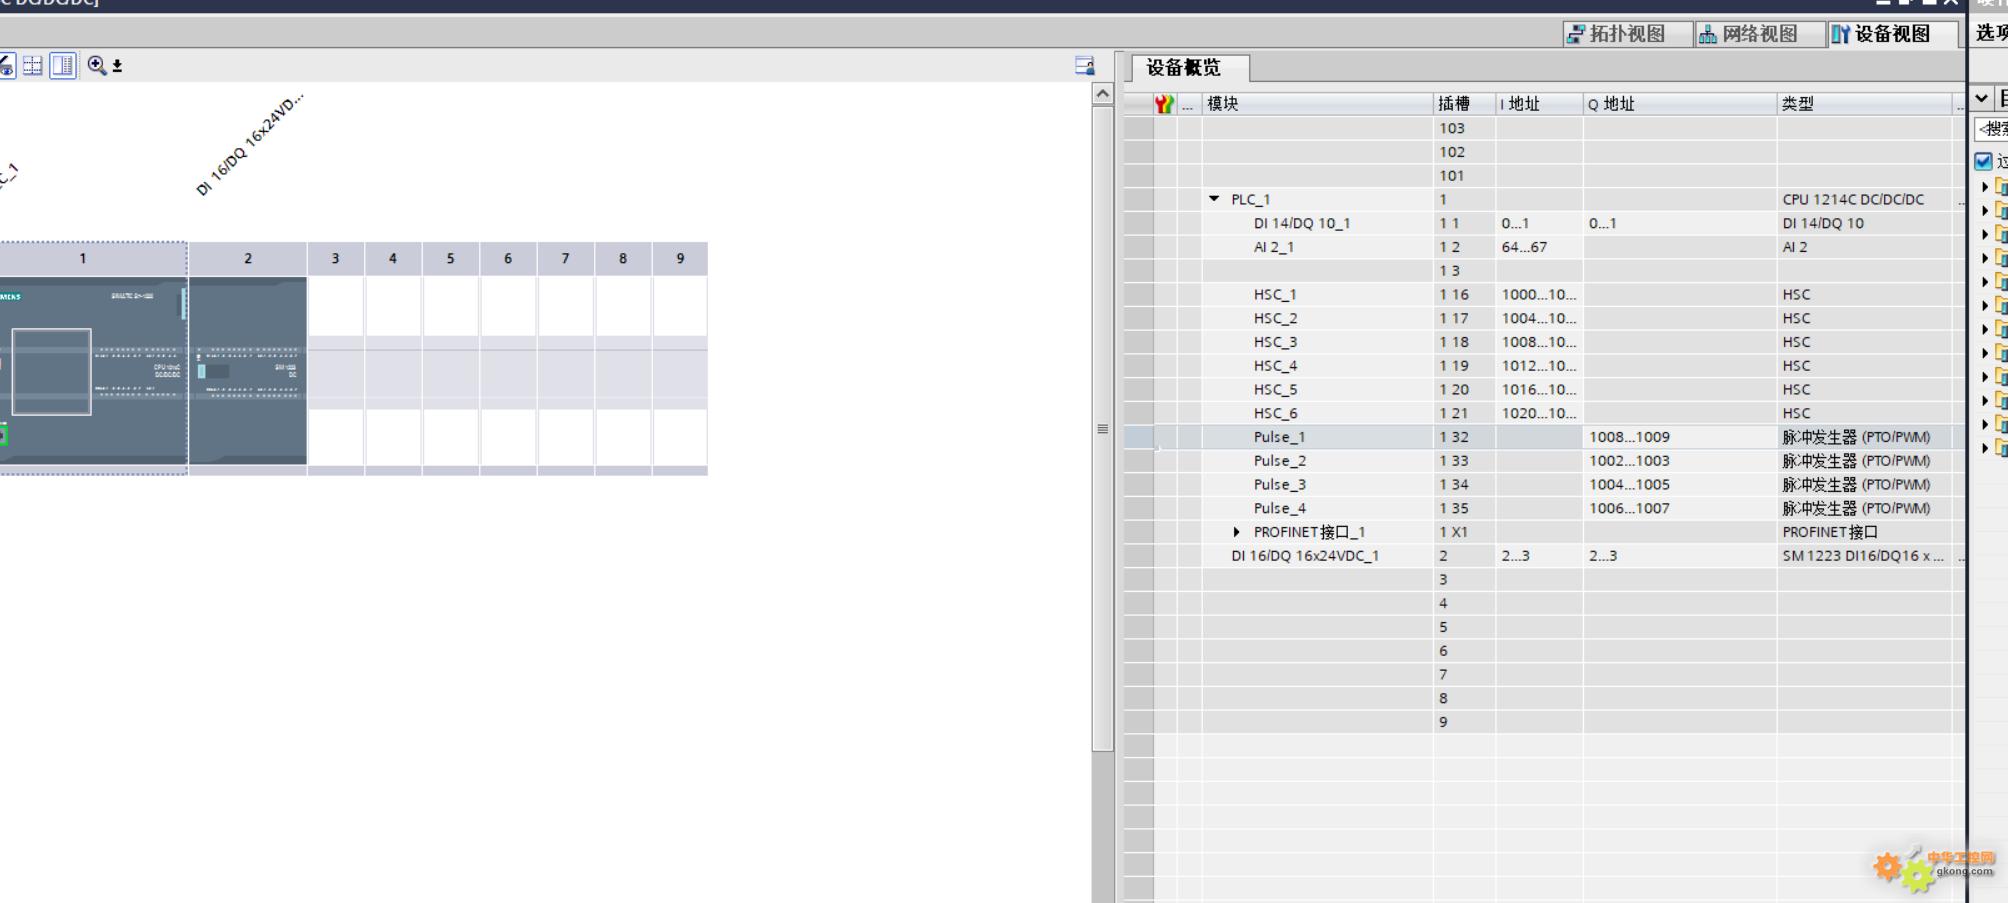Screen dimensions: 2008x903
Task: Click the 类型 column header
Action: click(1865, 104)
